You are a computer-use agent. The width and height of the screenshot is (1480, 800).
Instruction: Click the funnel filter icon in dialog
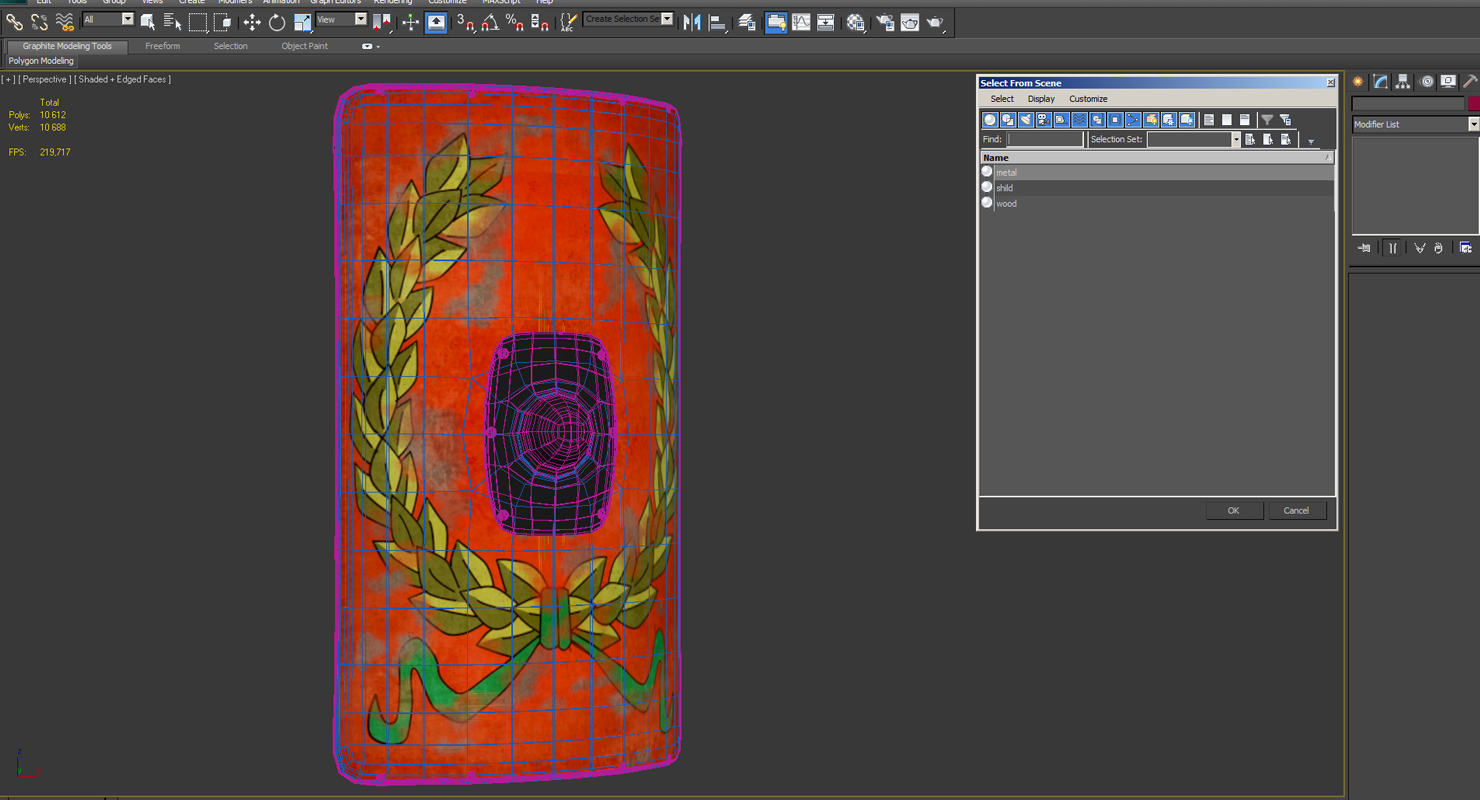[x=1267, y=120]
